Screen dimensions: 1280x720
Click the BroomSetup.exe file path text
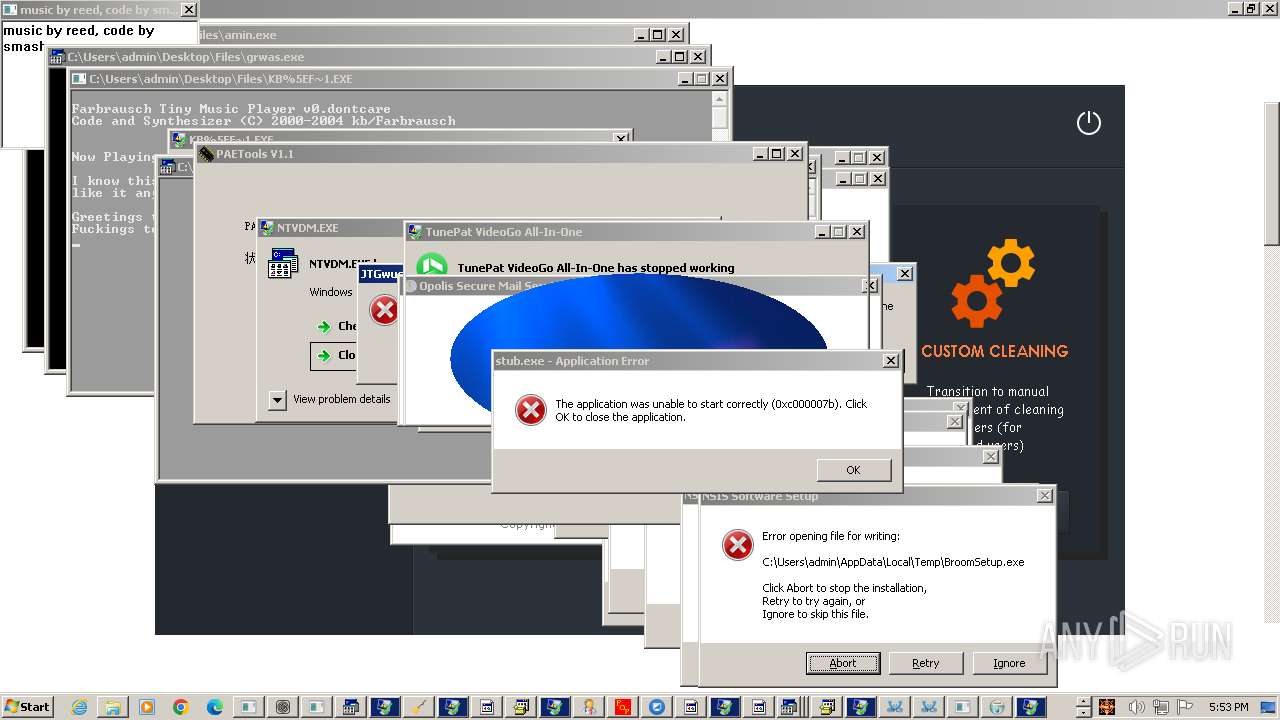(893, 562)
